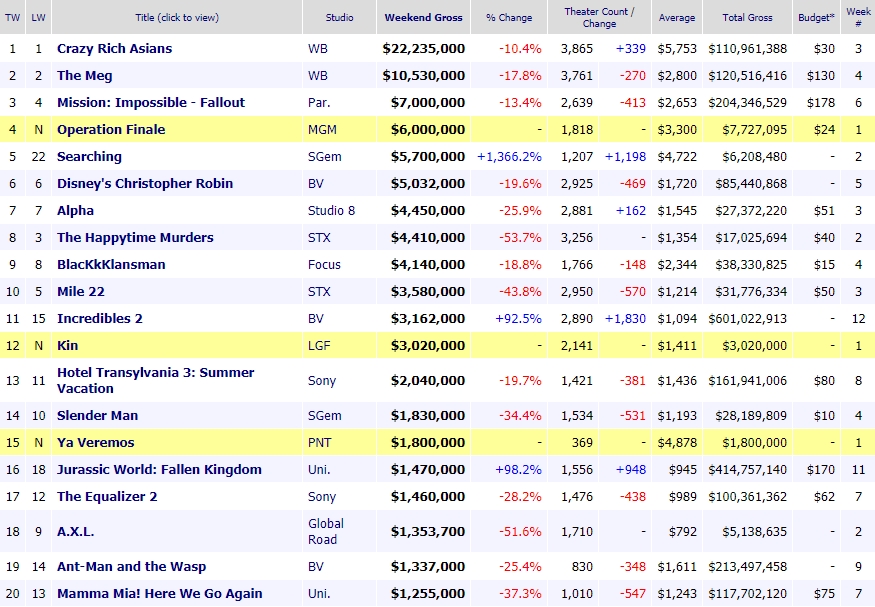Open Crazy Rich Asians title link
This screenshot has height=607, width=875.
coord(114,49)
